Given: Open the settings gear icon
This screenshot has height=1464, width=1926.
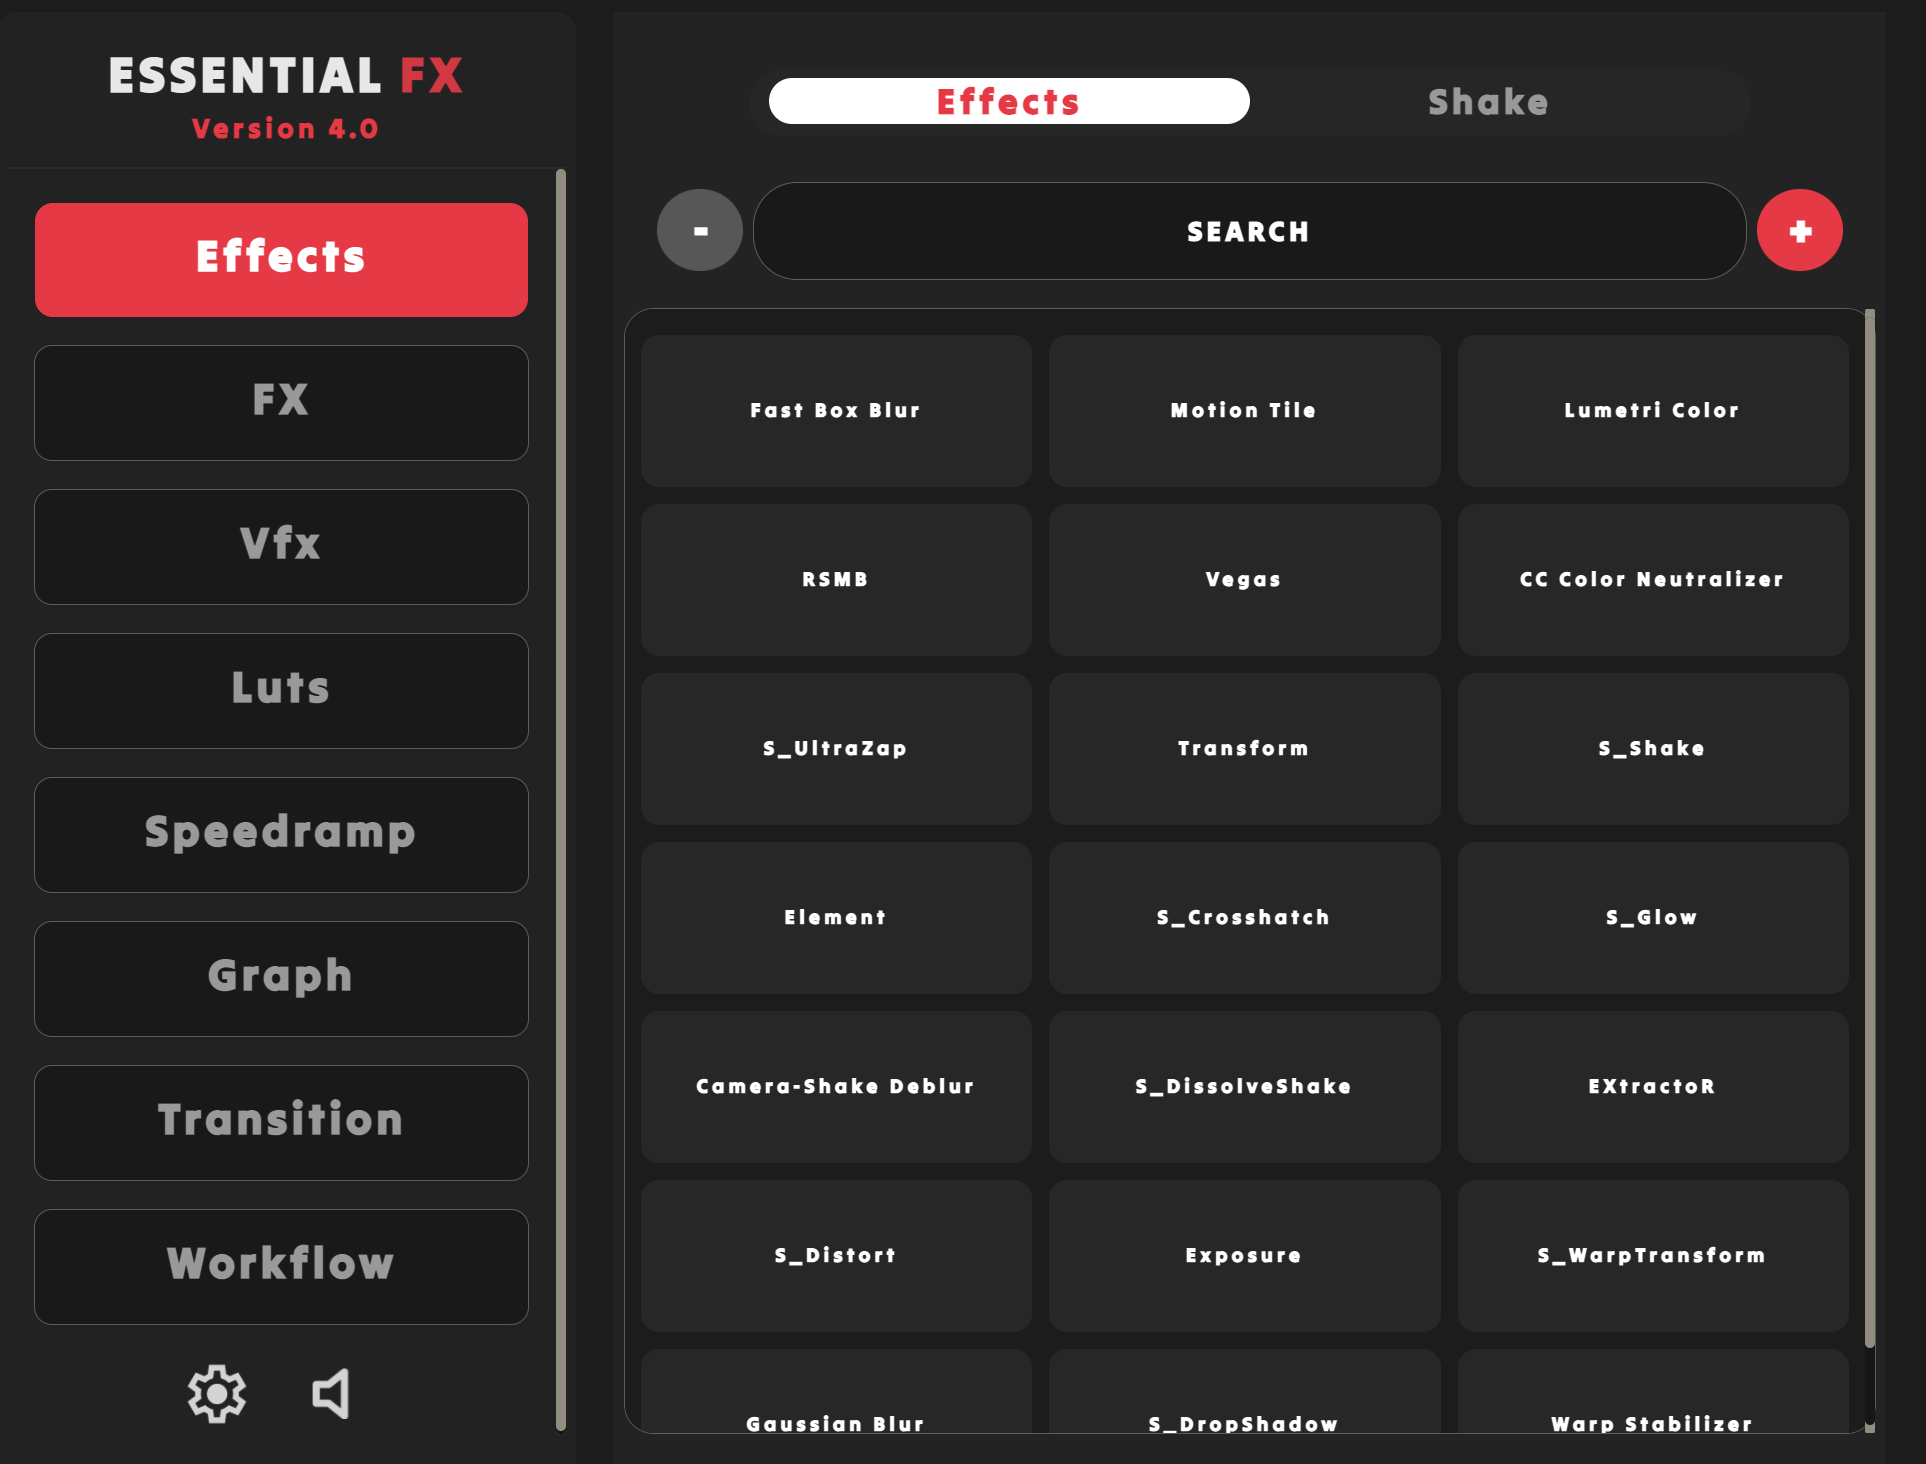Looking at the screenshot, I should point(216,1393).
